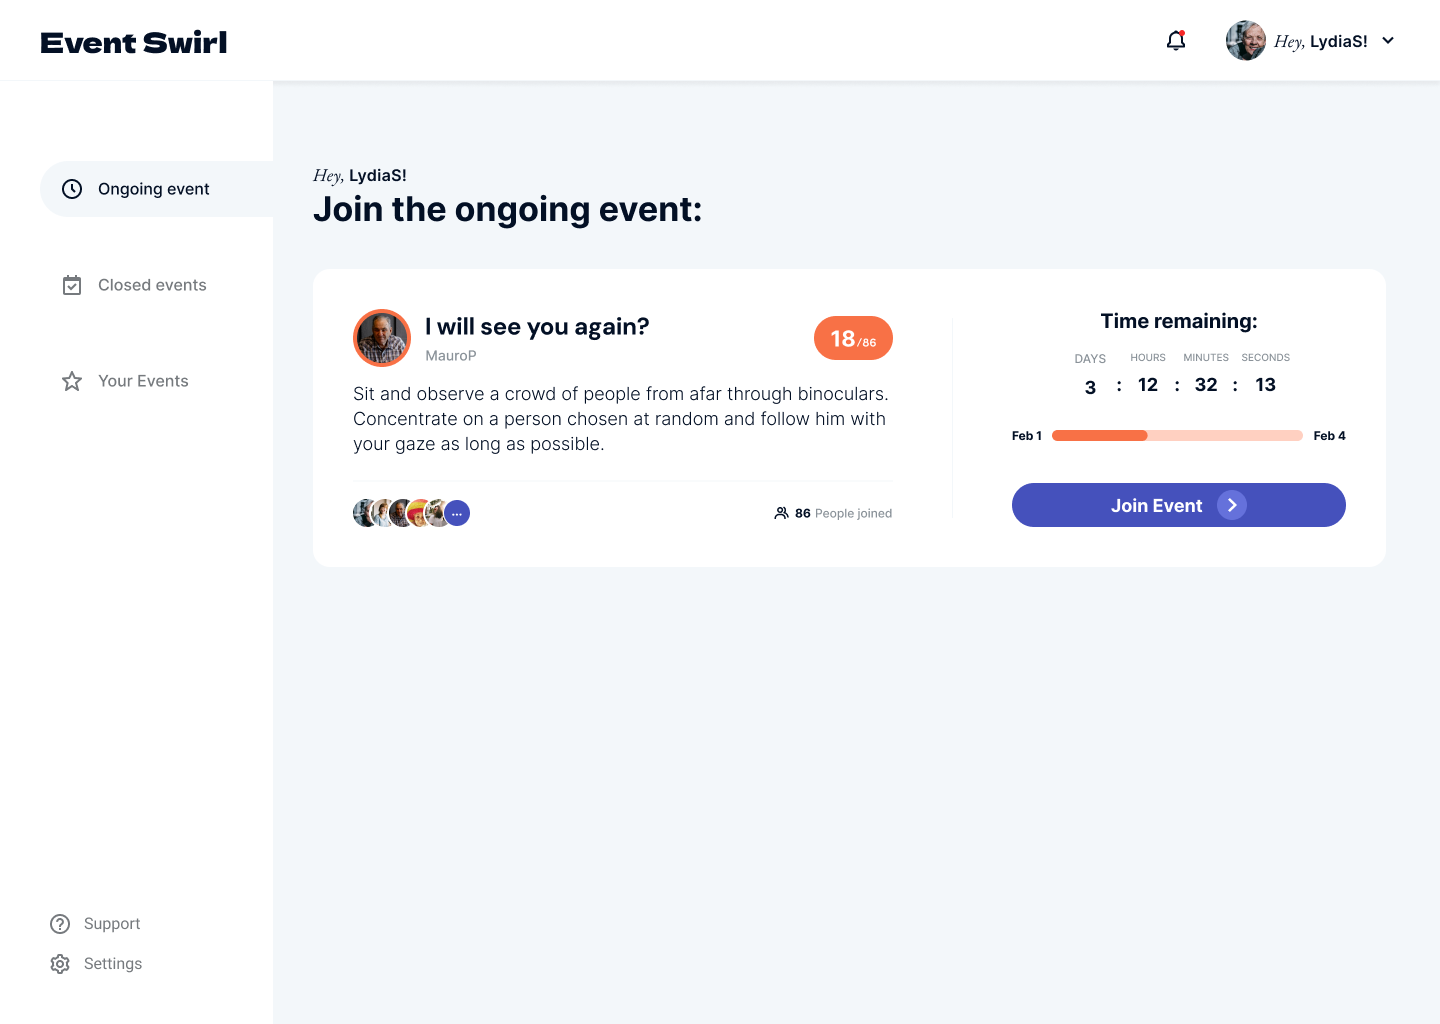This screenshot has width=1440, height=1024.
Task: Click the clock icon beside Ongoing event
Action: [72, 189]
